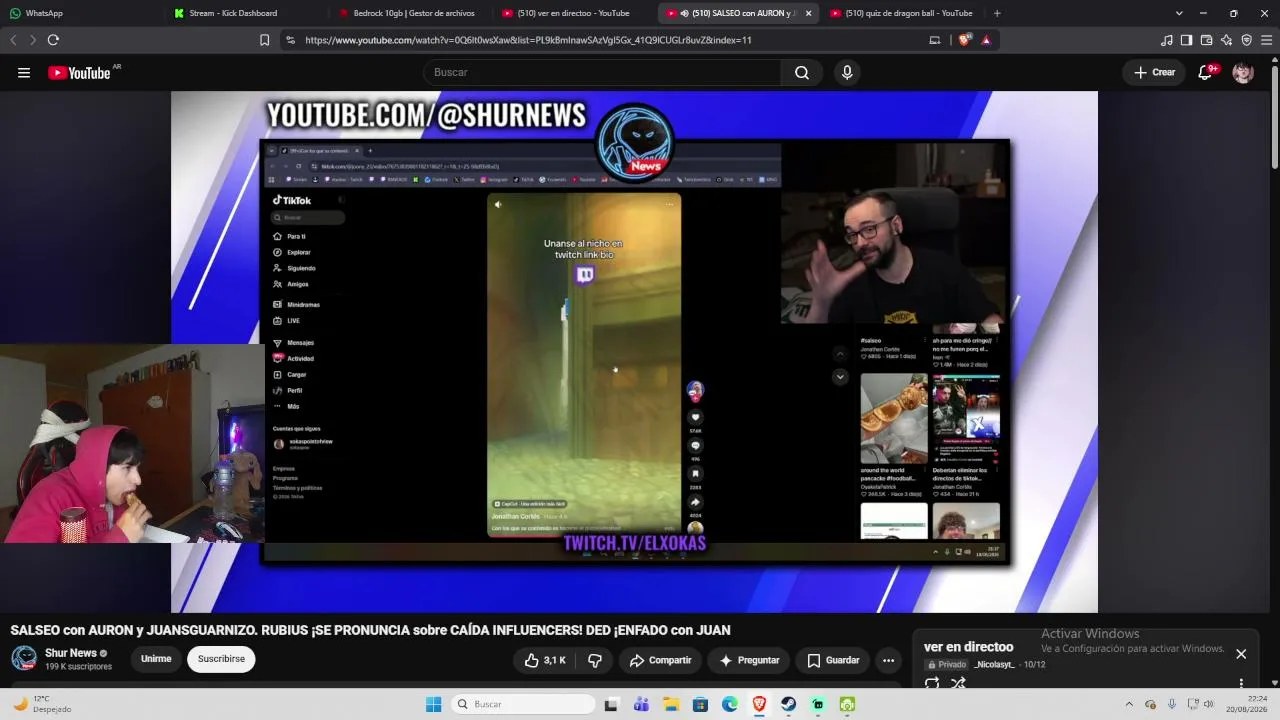Open the Brave VPN shield icon
Screen dimensions: 1280x720
point(1247,40)
